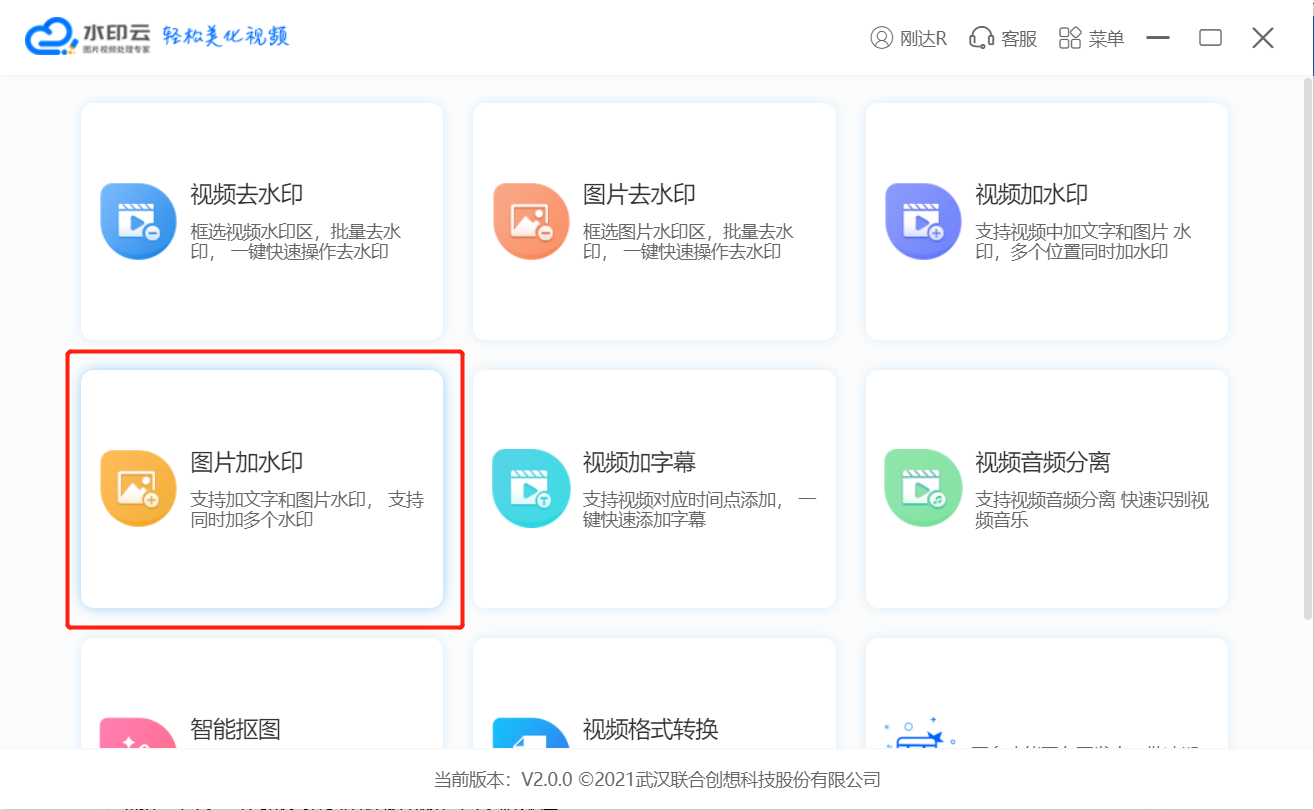Click the 视频格式转换 blue icon
Viewport: 1314px width, 810px height.
[x=531, y=733]
